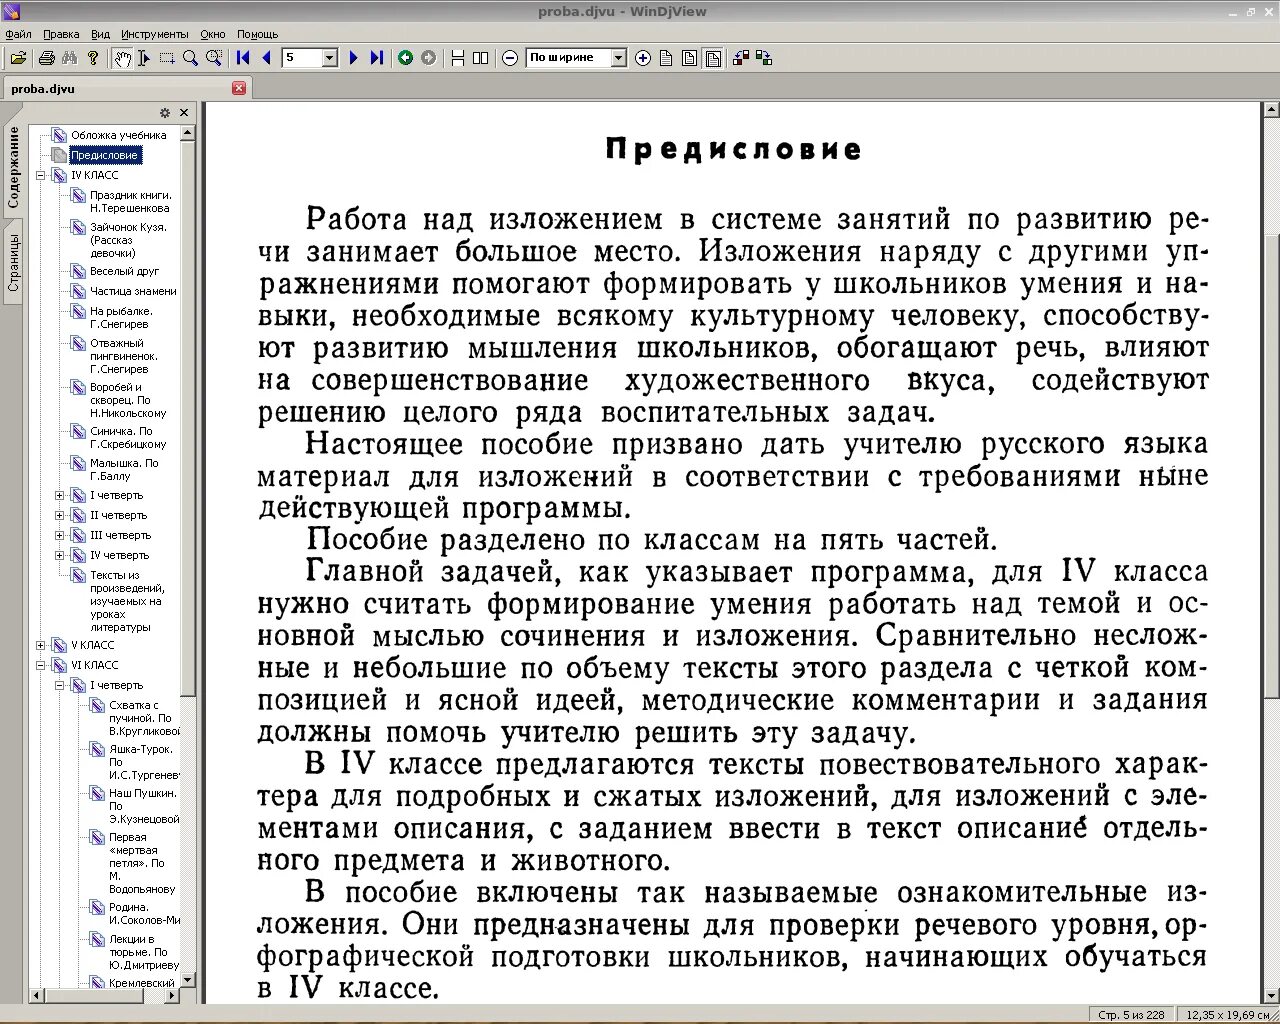Select 'Частица знамени' bookmark

(134, 291)
